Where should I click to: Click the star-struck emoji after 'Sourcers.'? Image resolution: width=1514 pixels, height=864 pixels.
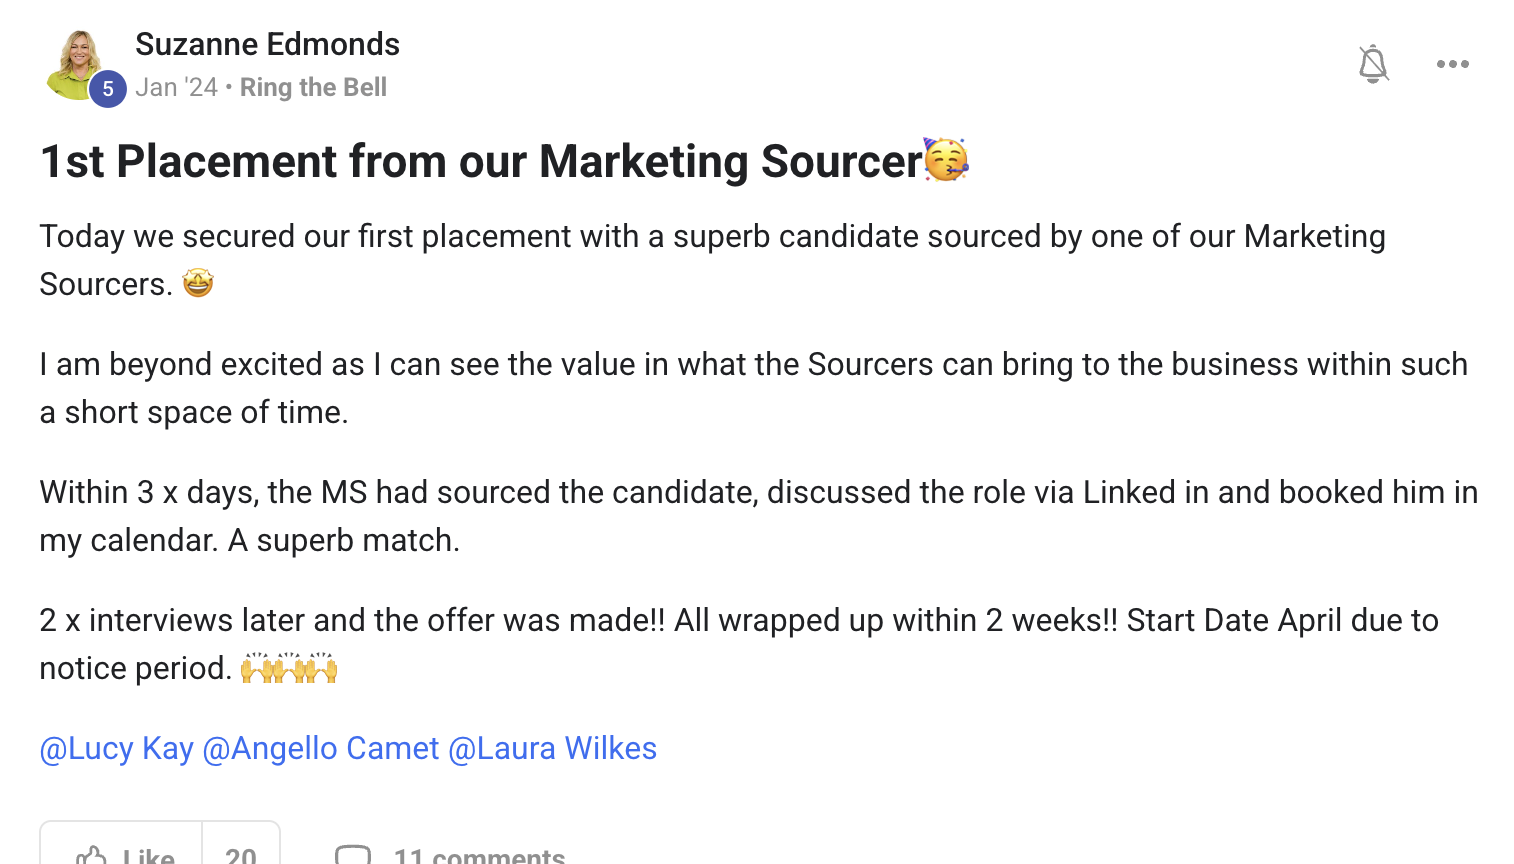(x=198, y=284)
